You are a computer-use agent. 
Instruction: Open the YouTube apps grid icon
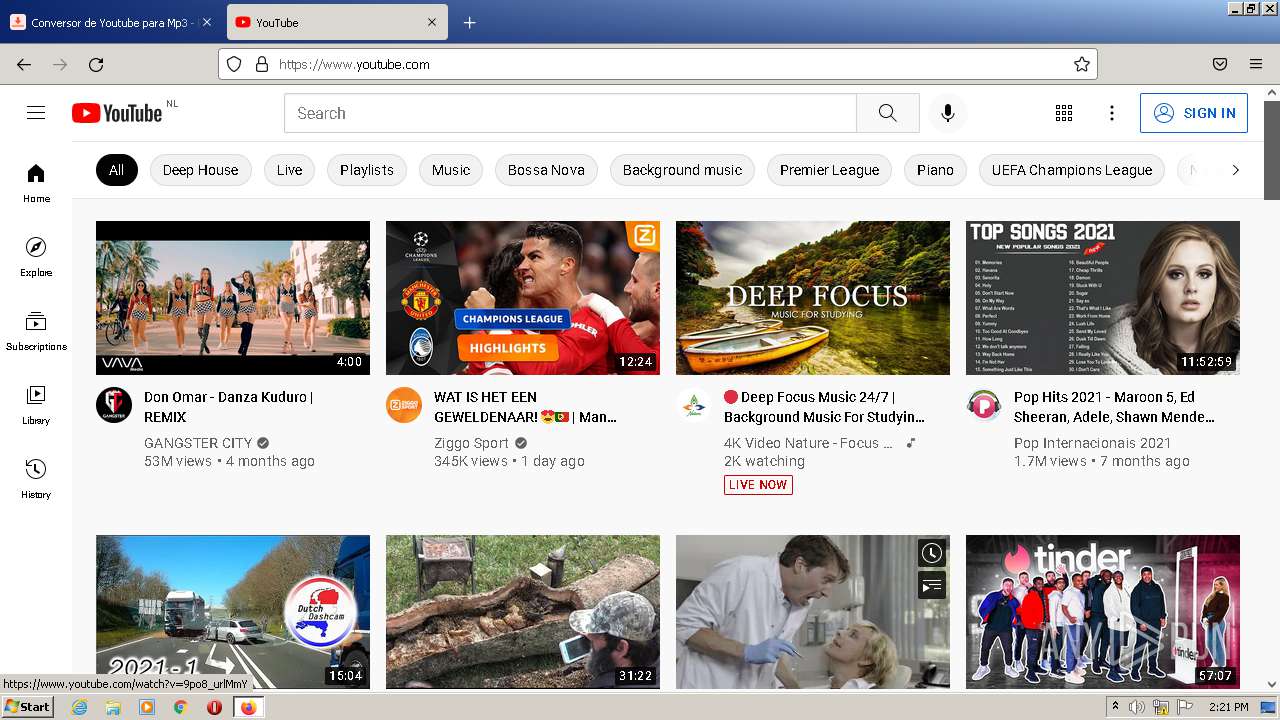coord(1064,113)
